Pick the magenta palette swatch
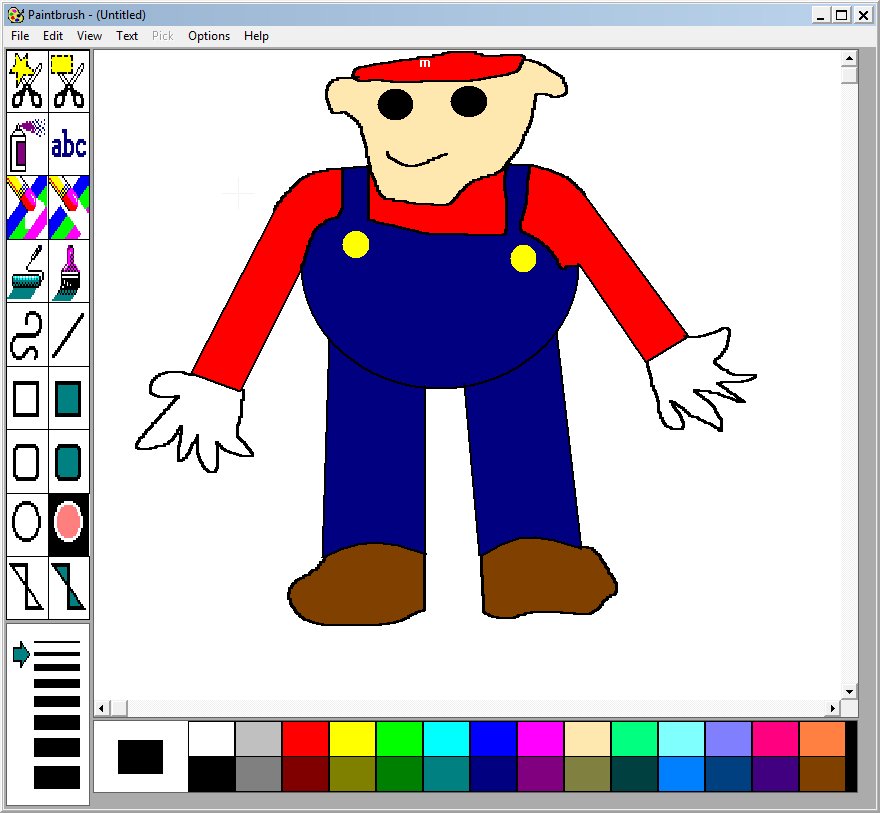 540,739
